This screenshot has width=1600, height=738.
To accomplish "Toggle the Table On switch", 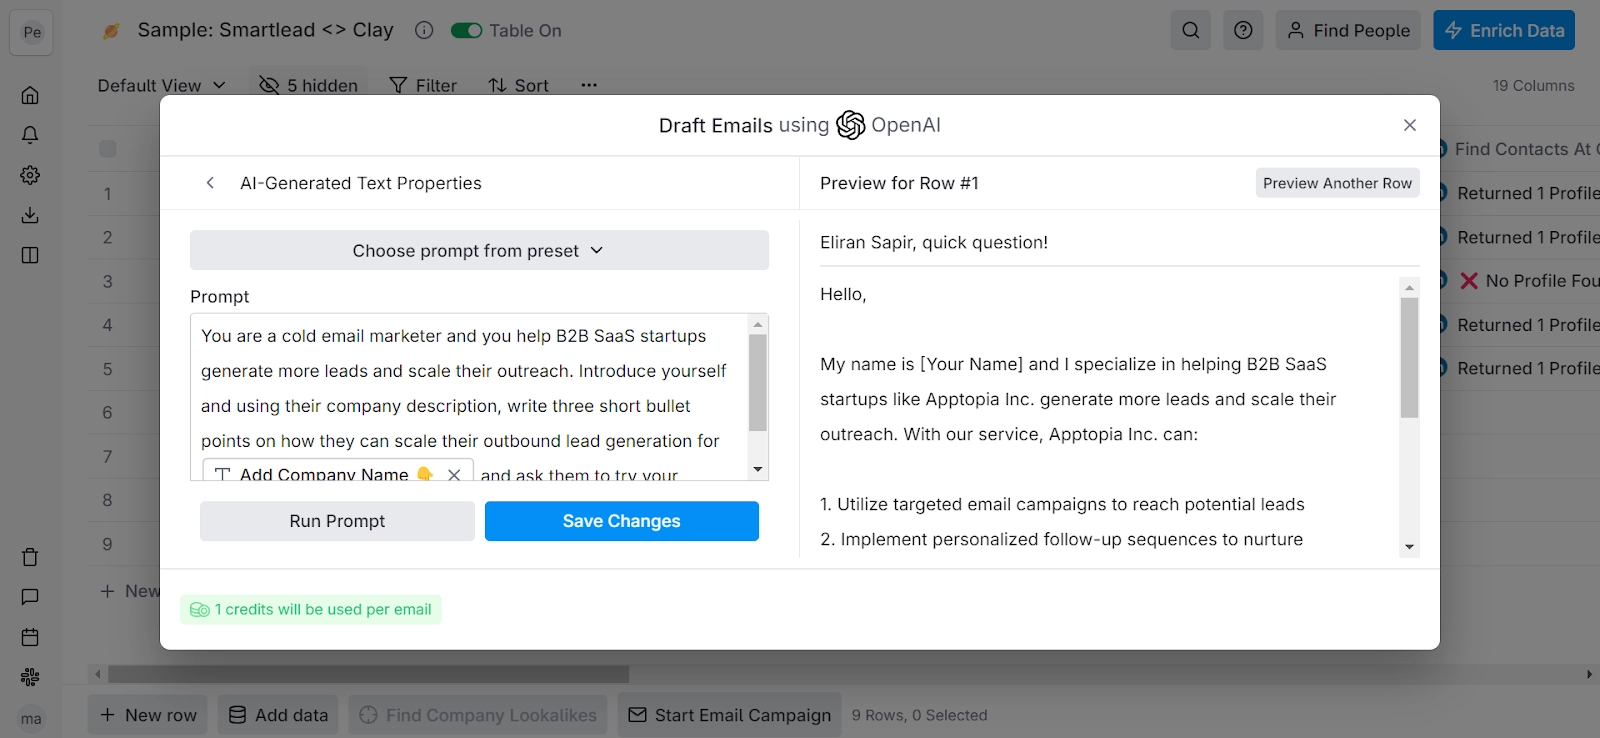I will pyautogui.click(x=467, y=30).
